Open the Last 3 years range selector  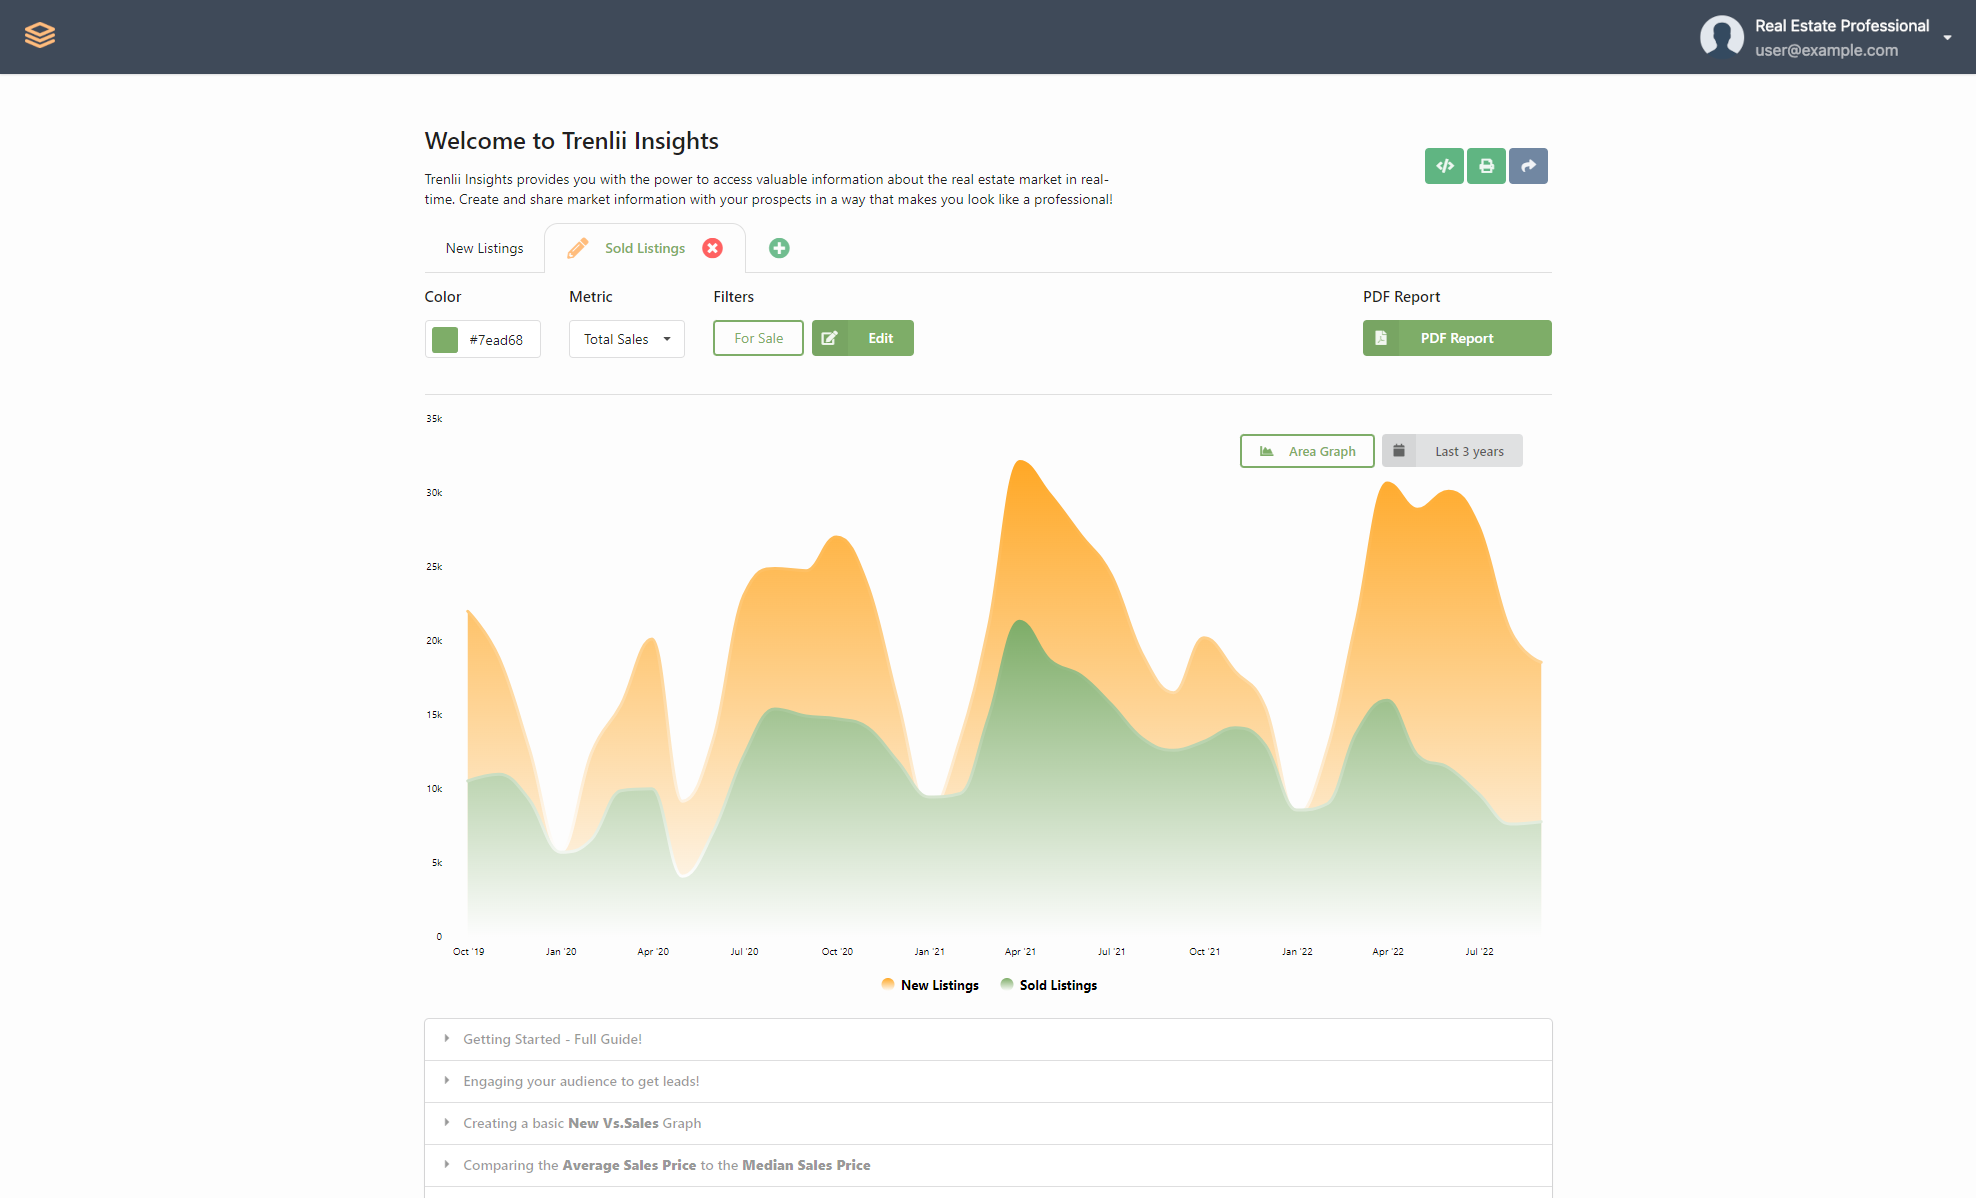[1452, 451]
